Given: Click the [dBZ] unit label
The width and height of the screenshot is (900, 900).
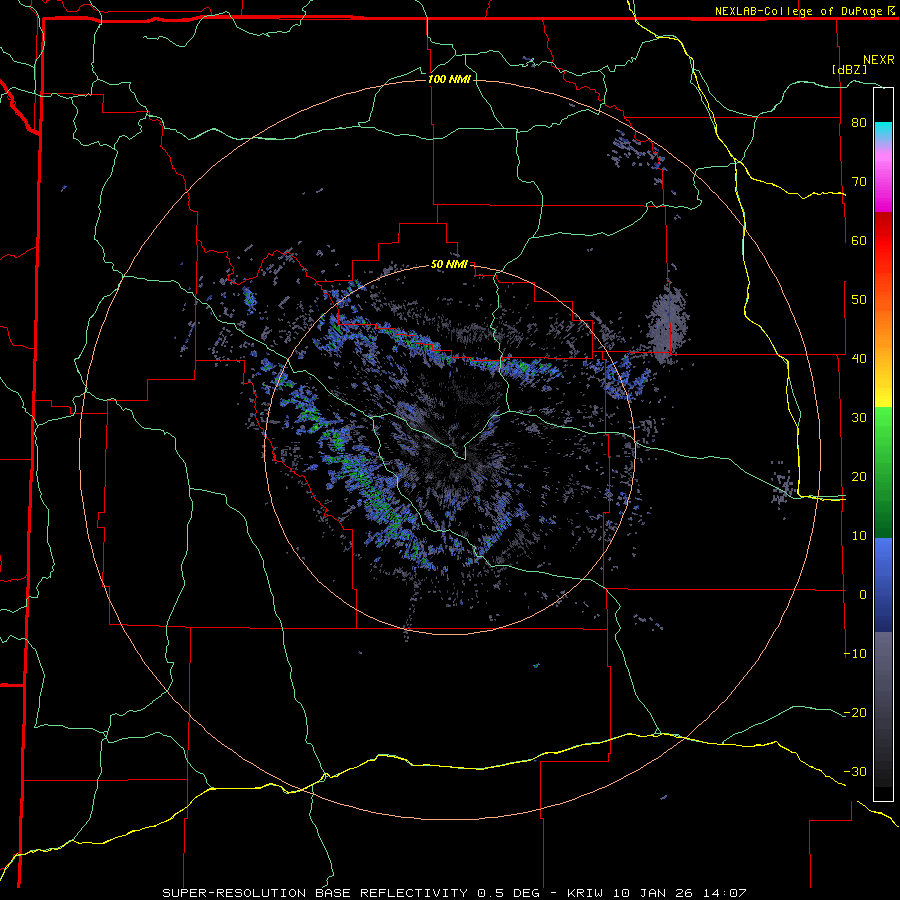Looking at the screenshot, I should click(849, 69).
